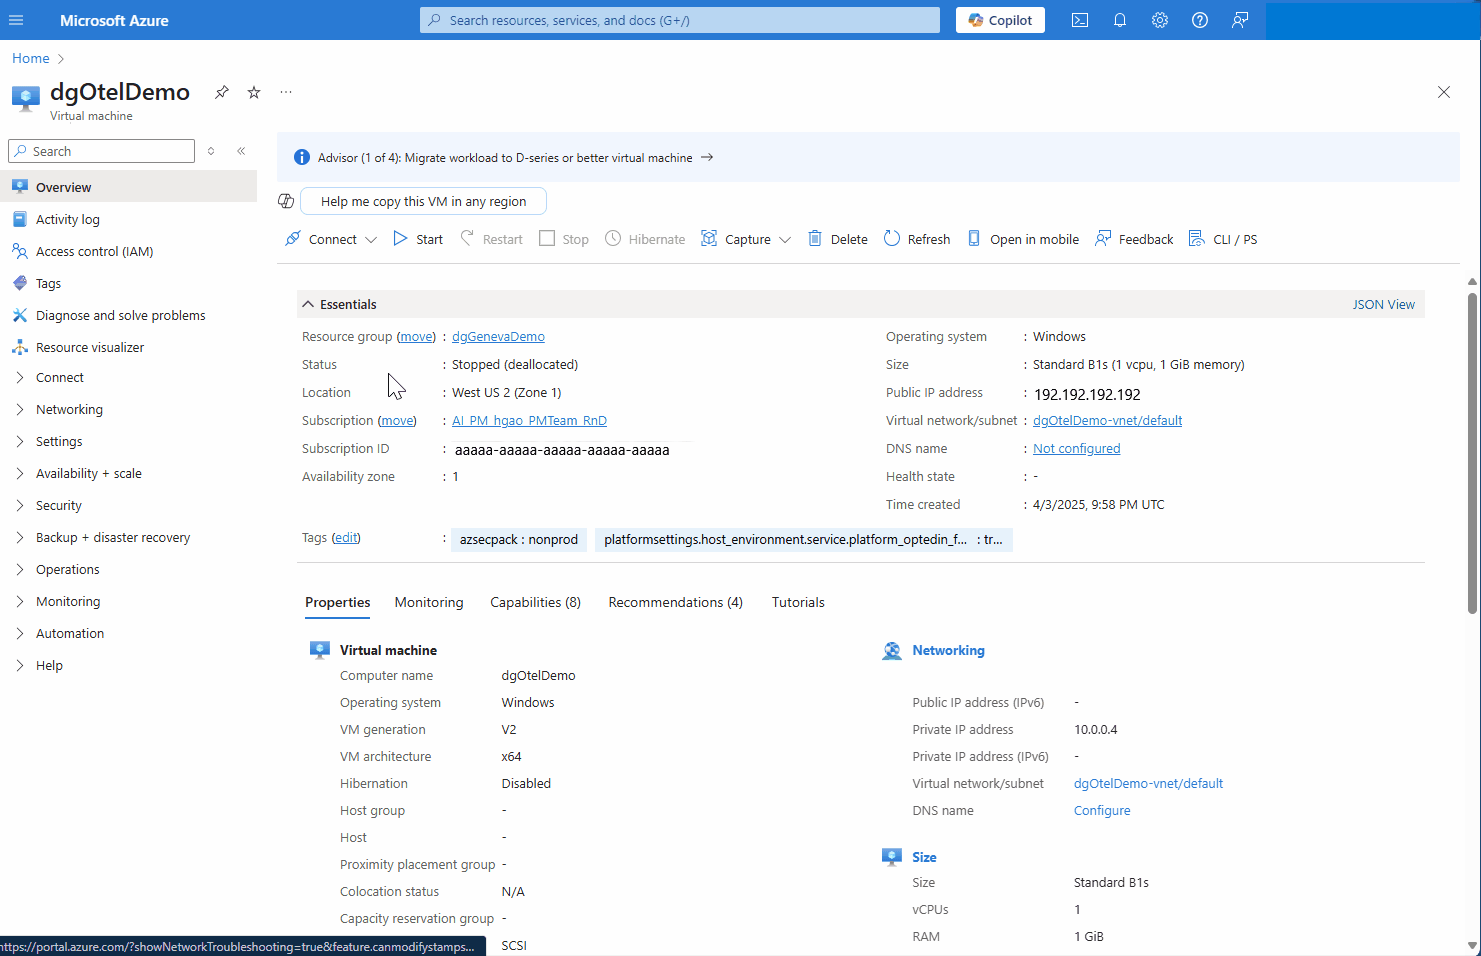Refresh the VM overview
Viewport: 1481px width, 956px height.
[x=917, y=239]
